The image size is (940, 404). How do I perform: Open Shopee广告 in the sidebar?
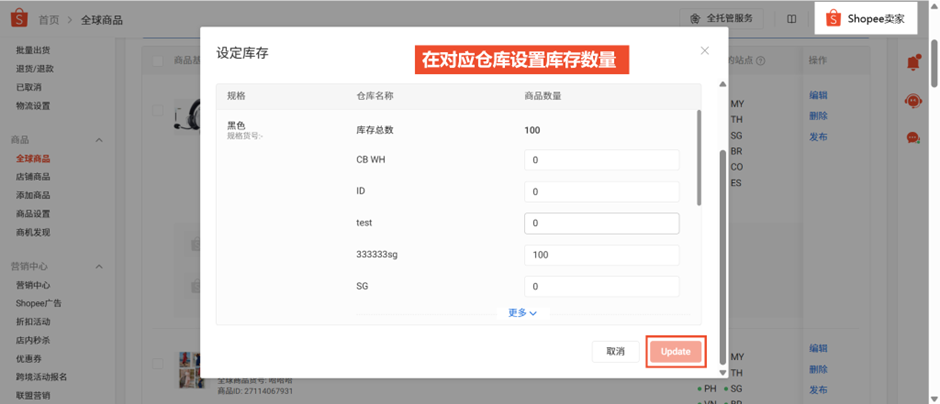click(x=38, y=303)
